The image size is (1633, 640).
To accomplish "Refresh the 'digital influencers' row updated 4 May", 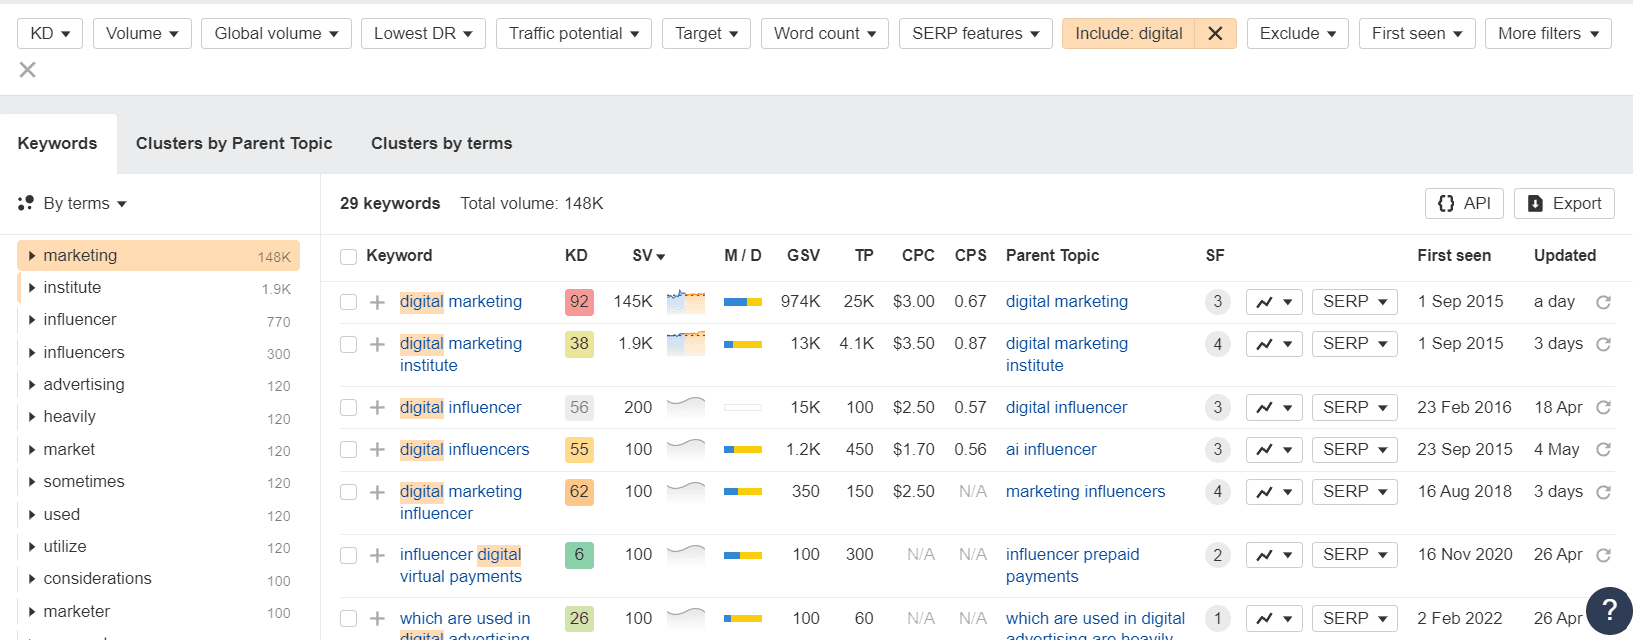I will point(1603,450).
